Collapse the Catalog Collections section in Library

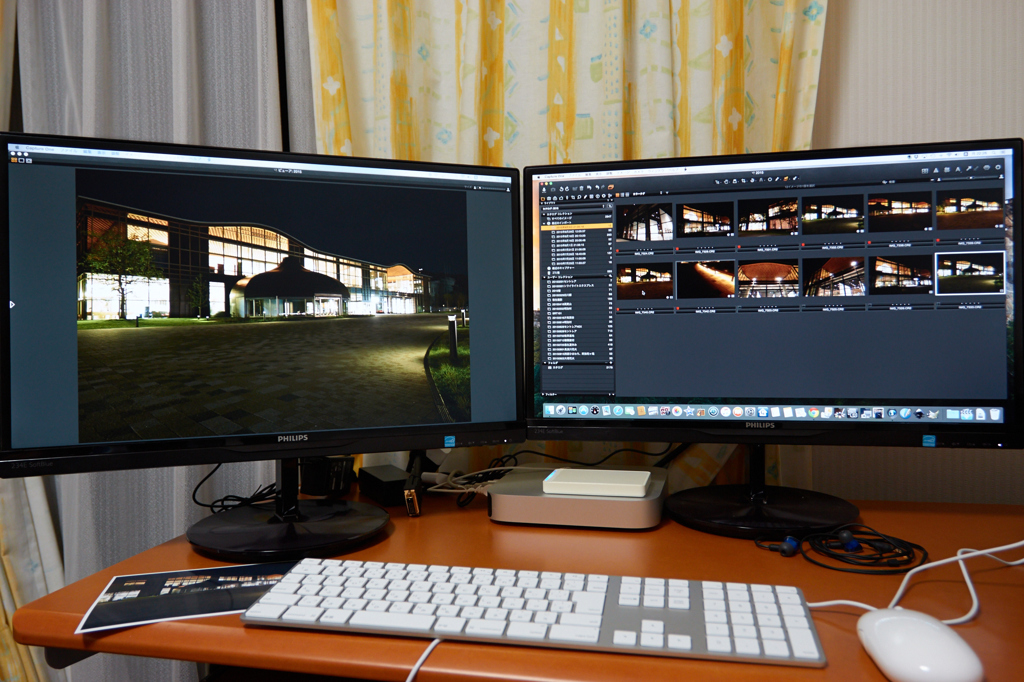click(543, 214)
